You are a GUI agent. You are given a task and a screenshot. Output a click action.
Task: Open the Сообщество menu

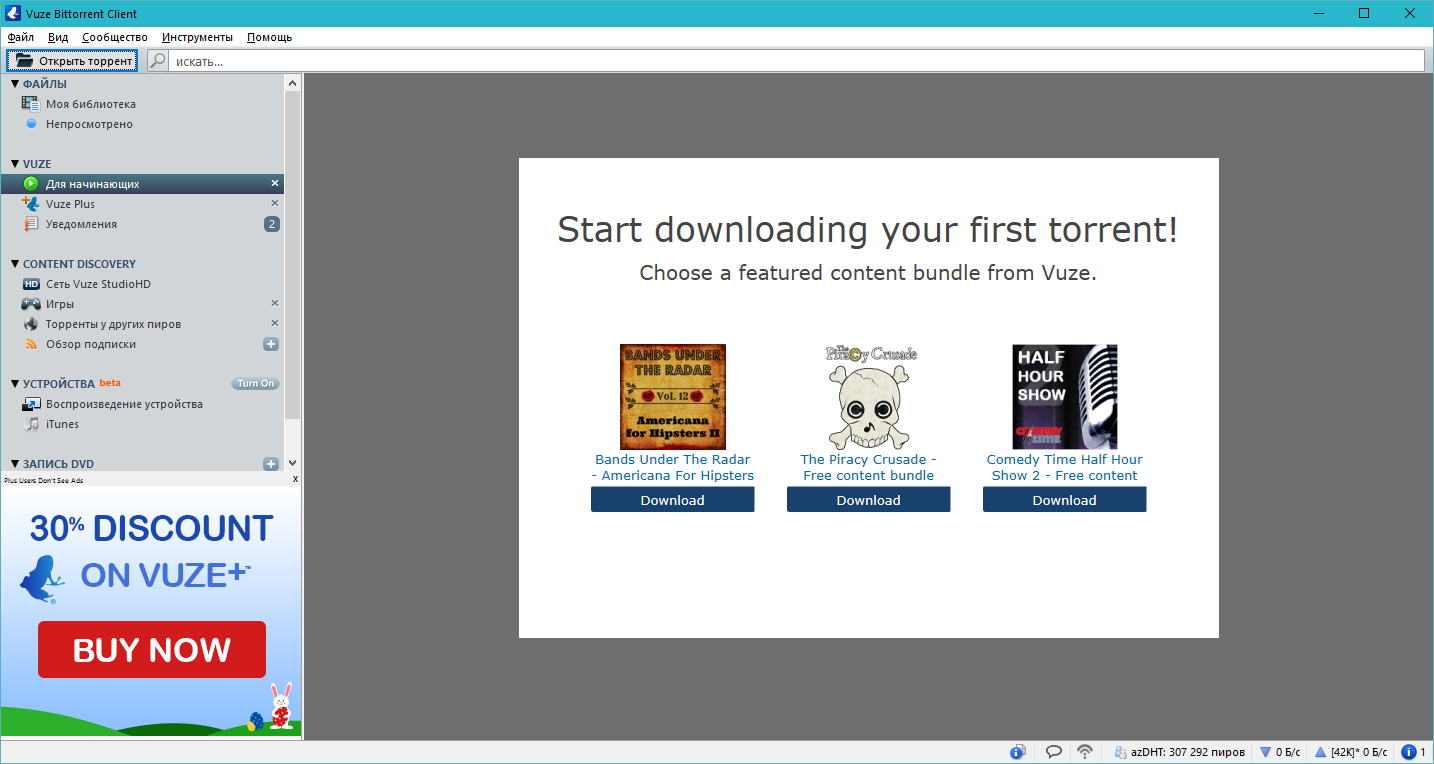[x=115, y=37]
